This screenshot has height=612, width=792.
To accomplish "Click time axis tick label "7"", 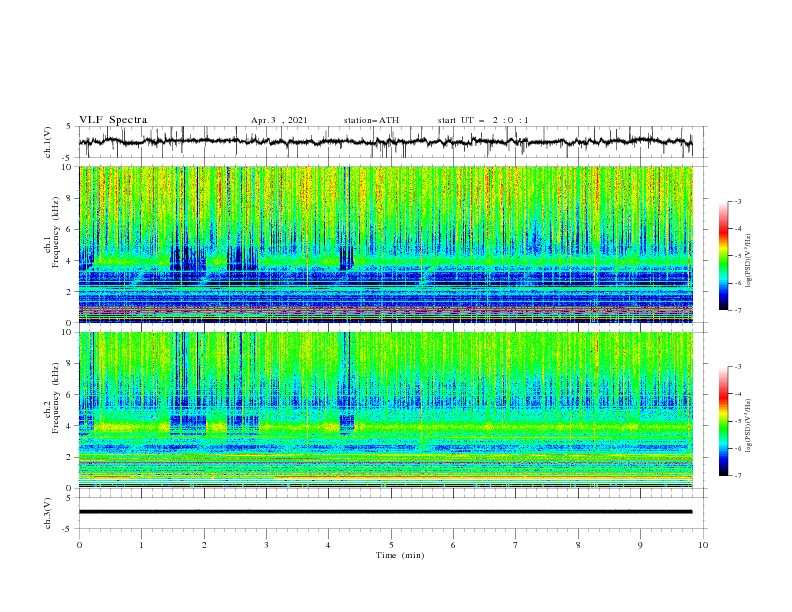I will pyautogui.click(x=516, y=545).
